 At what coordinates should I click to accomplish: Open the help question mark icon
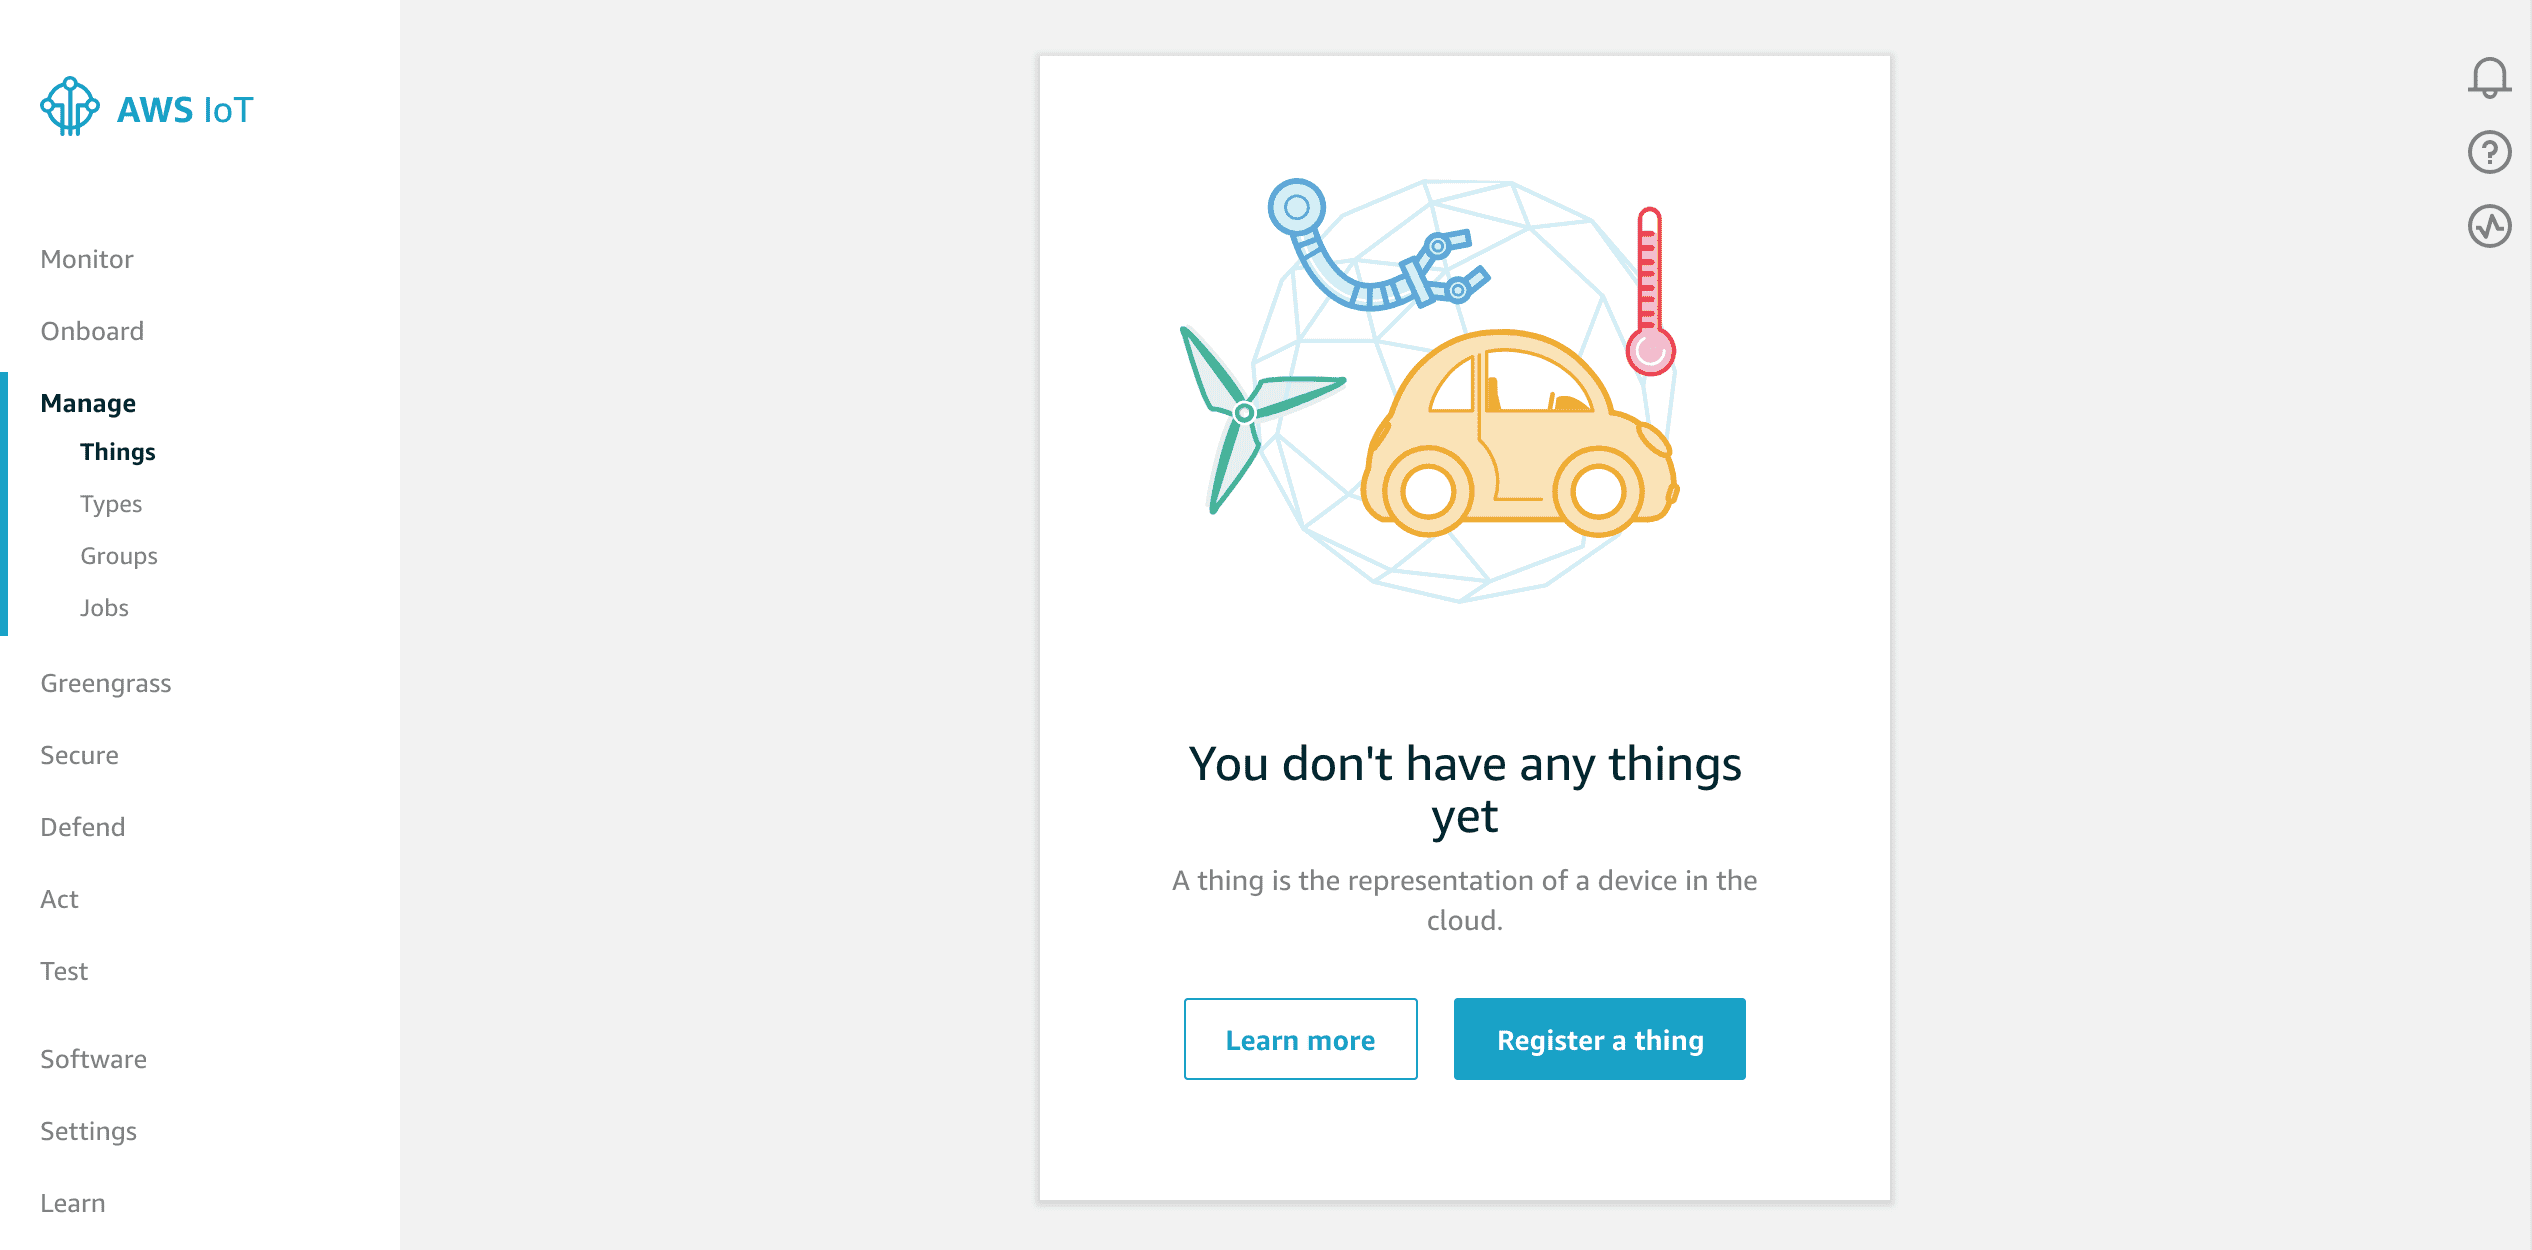2489,152
